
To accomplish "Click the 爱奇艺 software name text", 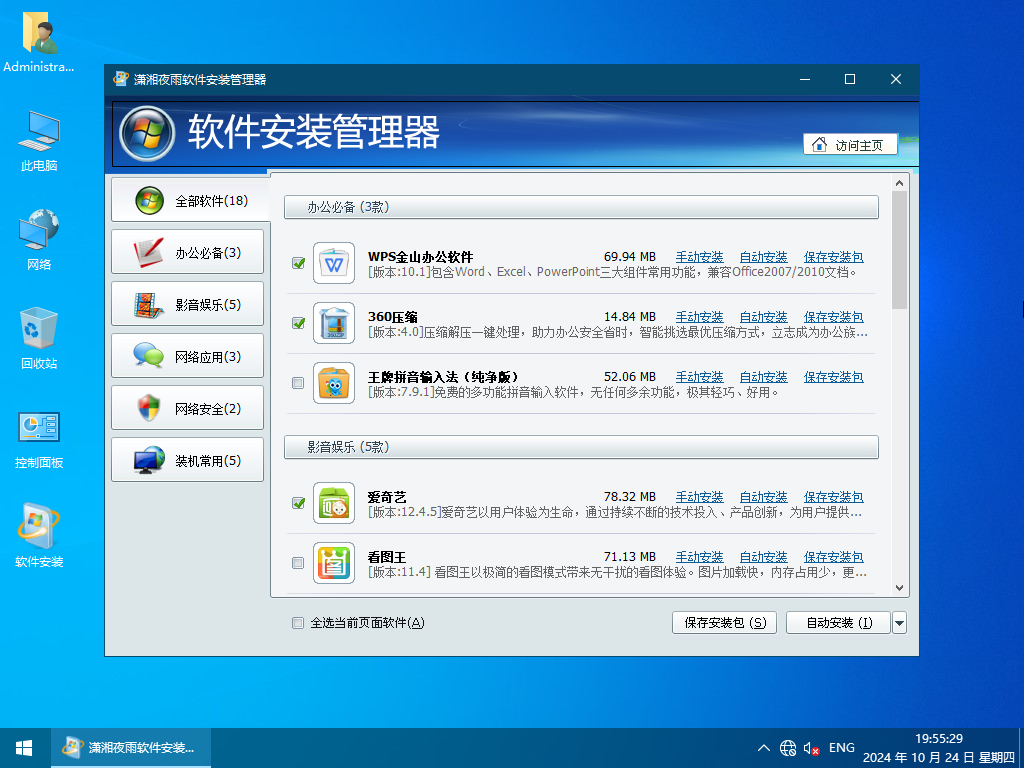I will point(387,497).
